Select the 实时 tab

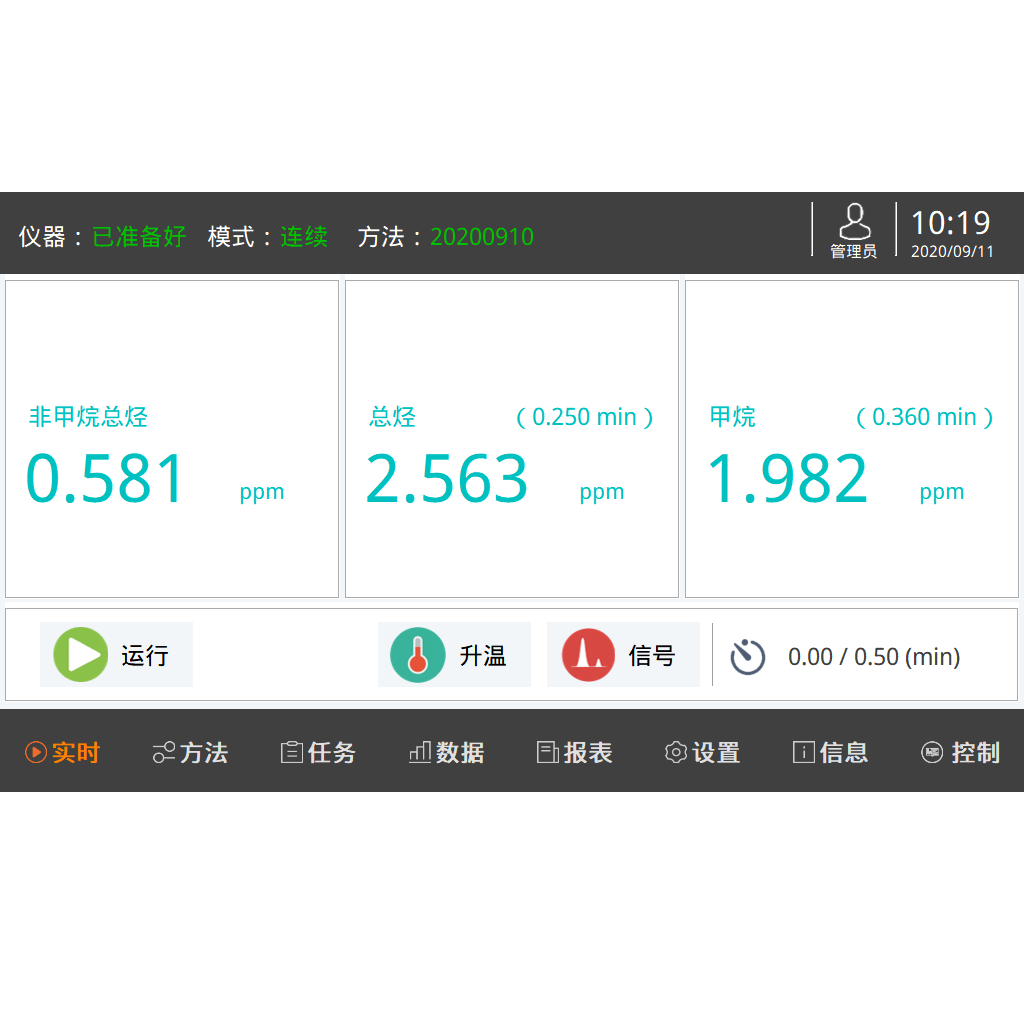click(63, 753)
